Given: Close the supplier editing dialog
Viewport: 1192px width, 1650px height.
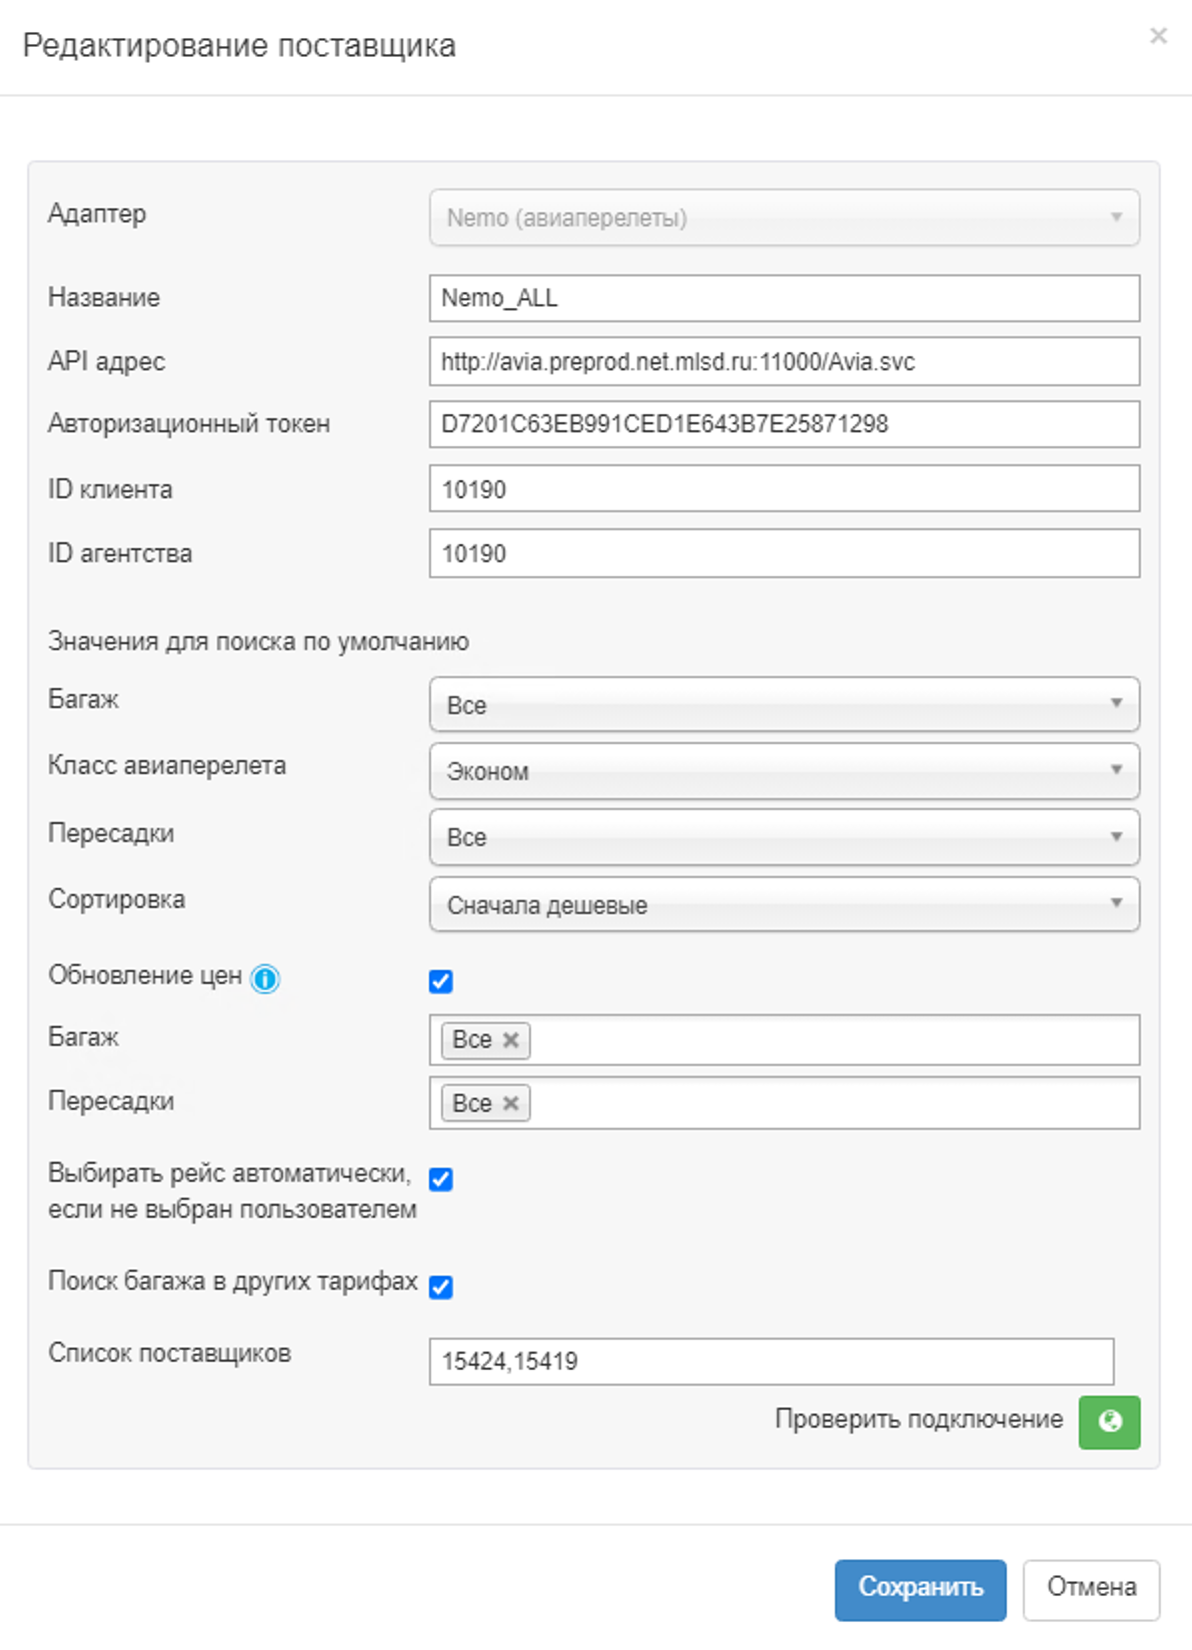Looking at the screenshot, I should [x=1158, y=36].
